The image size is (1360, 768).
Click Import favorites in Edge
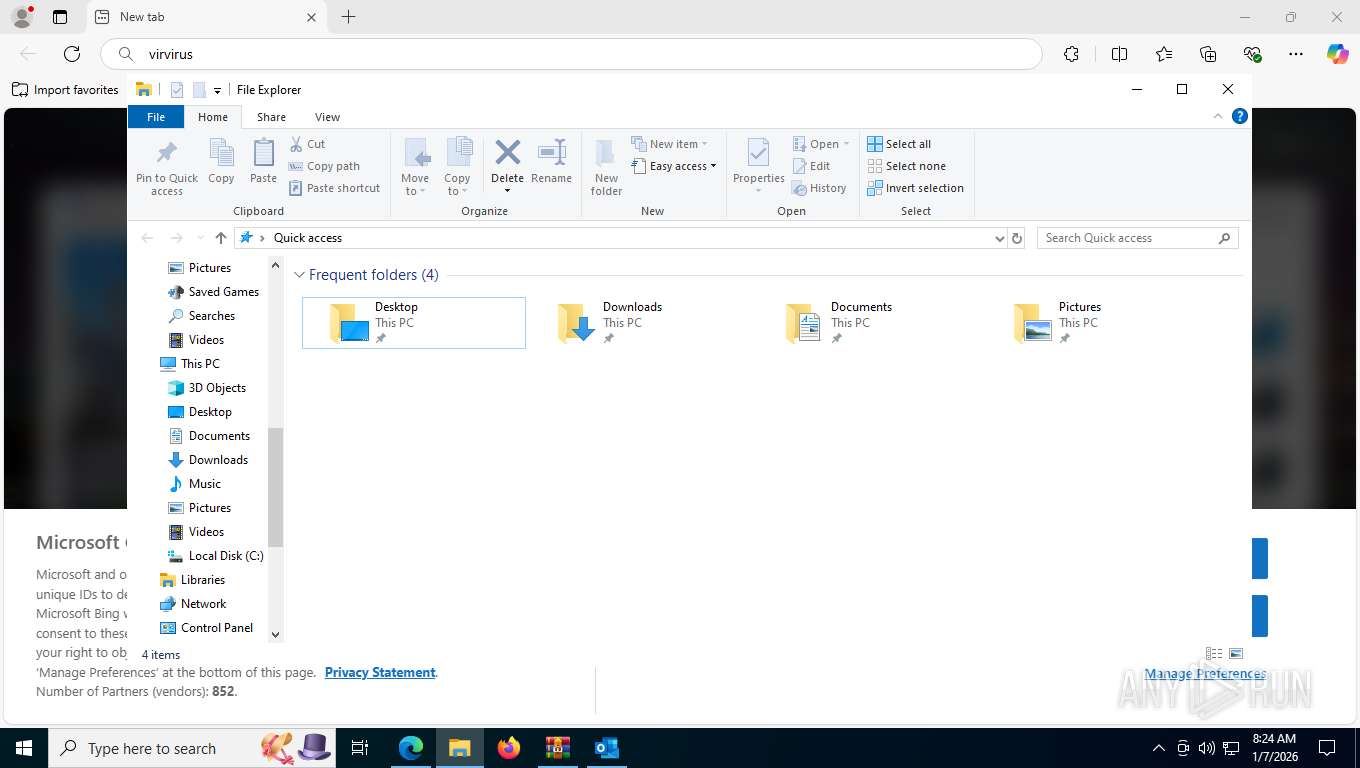point(66,90)
